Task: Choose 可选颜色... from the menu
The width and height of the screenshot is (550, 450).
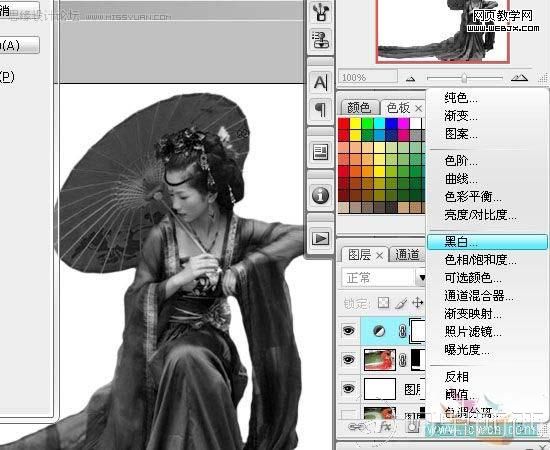Action: (473, 278)
